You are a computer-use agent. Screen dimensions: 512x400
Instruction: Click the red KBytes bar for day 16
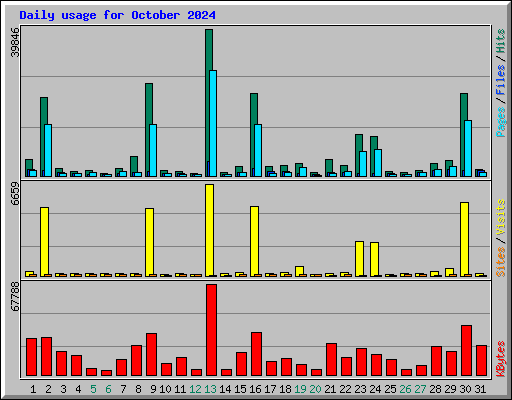tap(256, 354)
